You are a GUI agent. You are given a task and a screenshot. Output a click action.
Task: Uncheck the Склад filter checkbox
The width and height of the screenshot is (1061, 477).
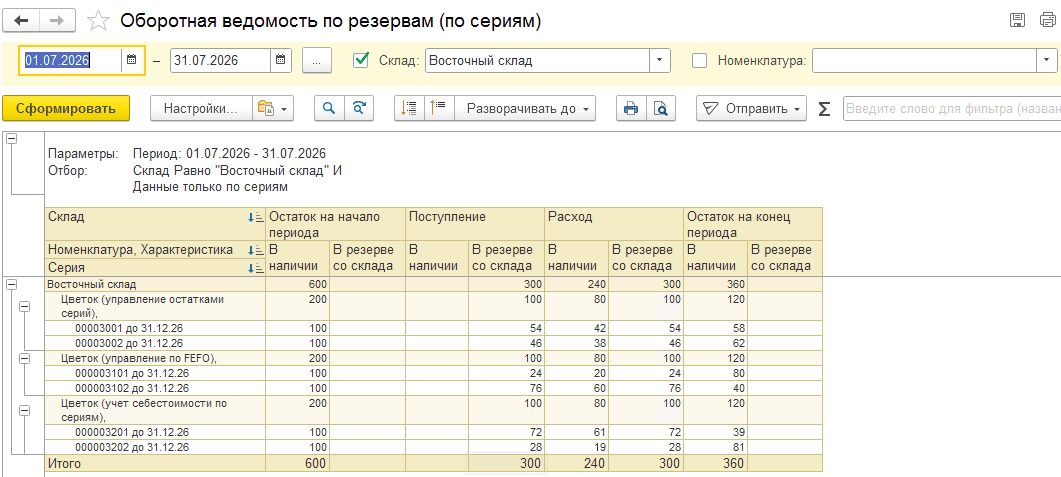point(361,60)
